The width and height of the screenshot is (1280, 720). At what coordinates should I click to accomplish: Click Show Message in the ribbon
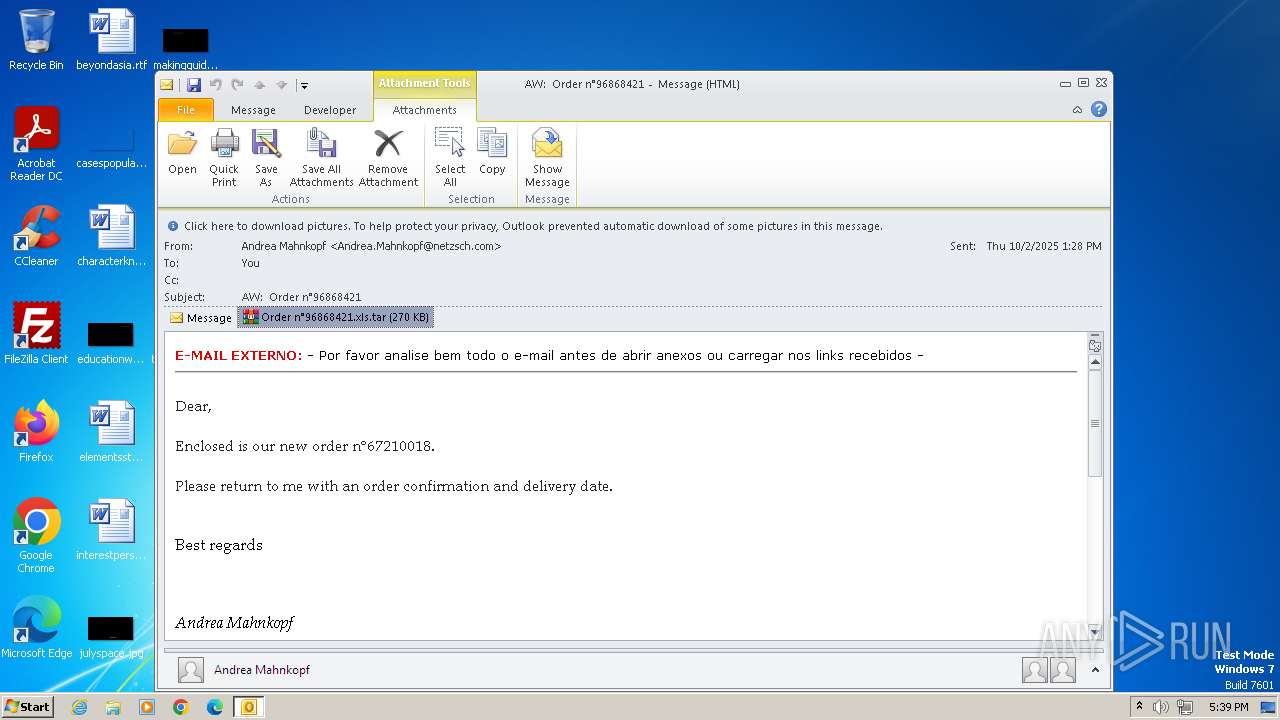click(x=547, y=158)
